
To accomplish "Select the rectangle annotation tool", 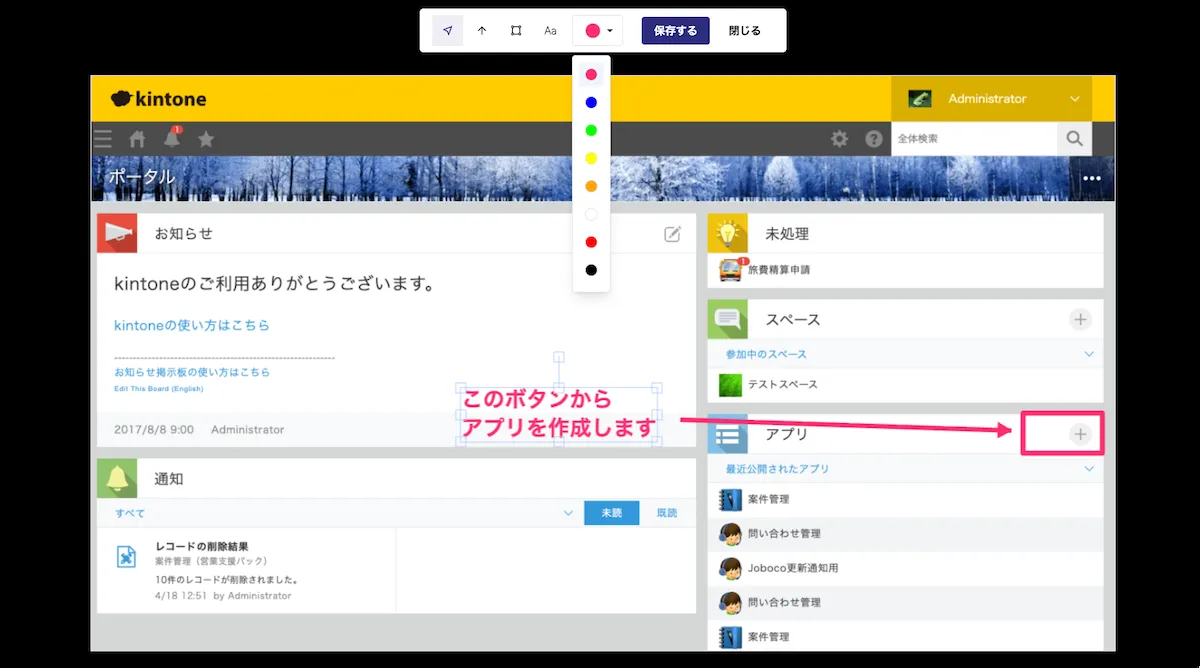I will [x=515, y=30].
